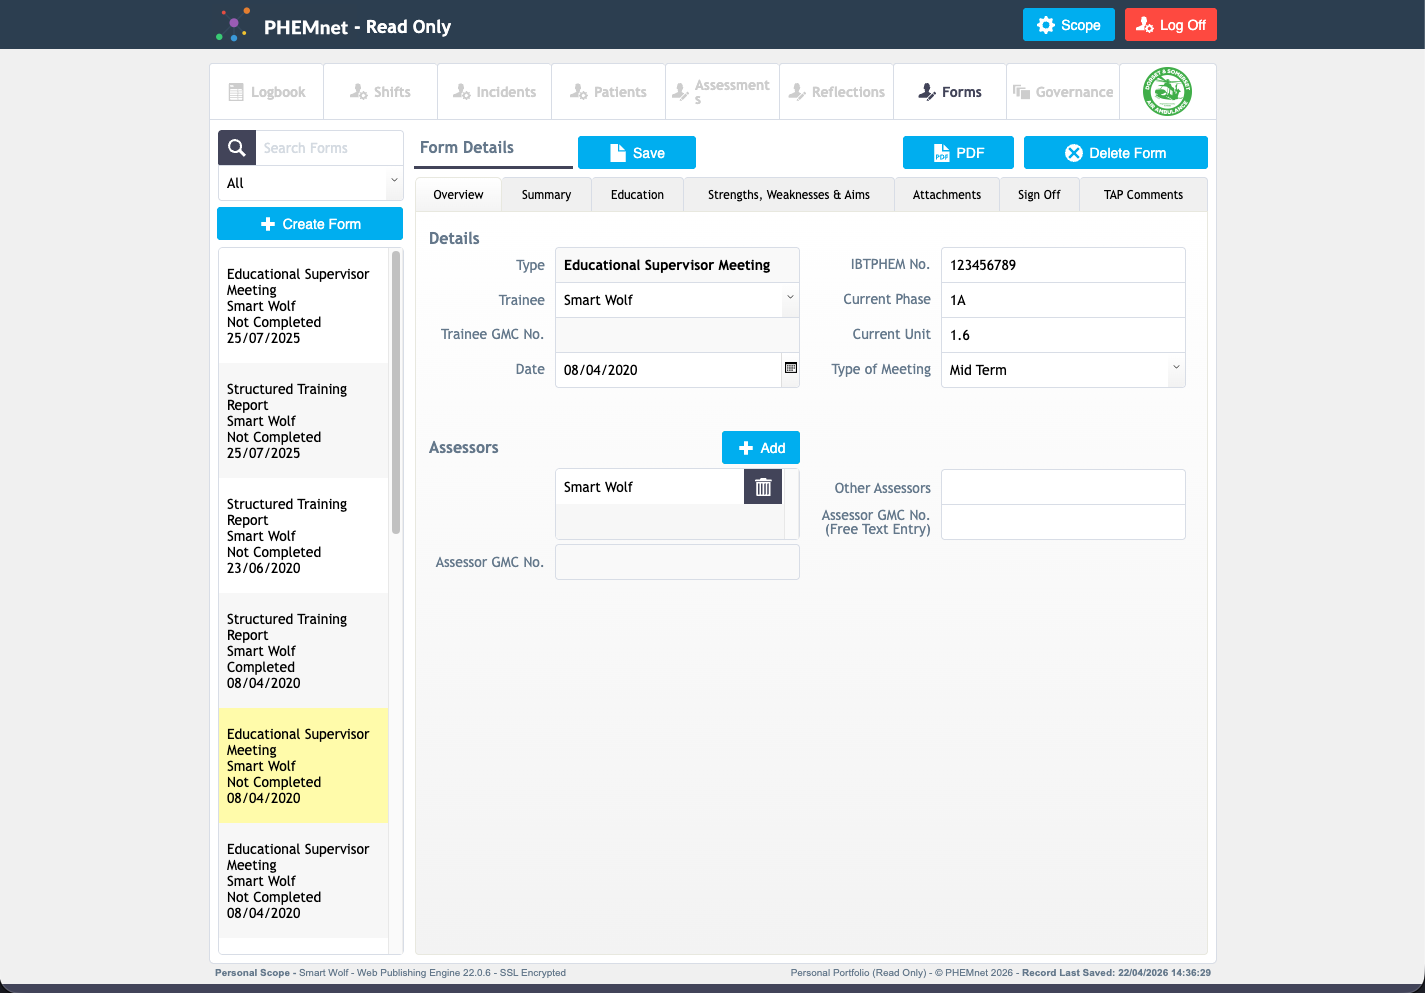Click the calendar icon beside Date field
Image resolution: width=1425 pixels, height=993 pixels.
[x=790, y=369]
